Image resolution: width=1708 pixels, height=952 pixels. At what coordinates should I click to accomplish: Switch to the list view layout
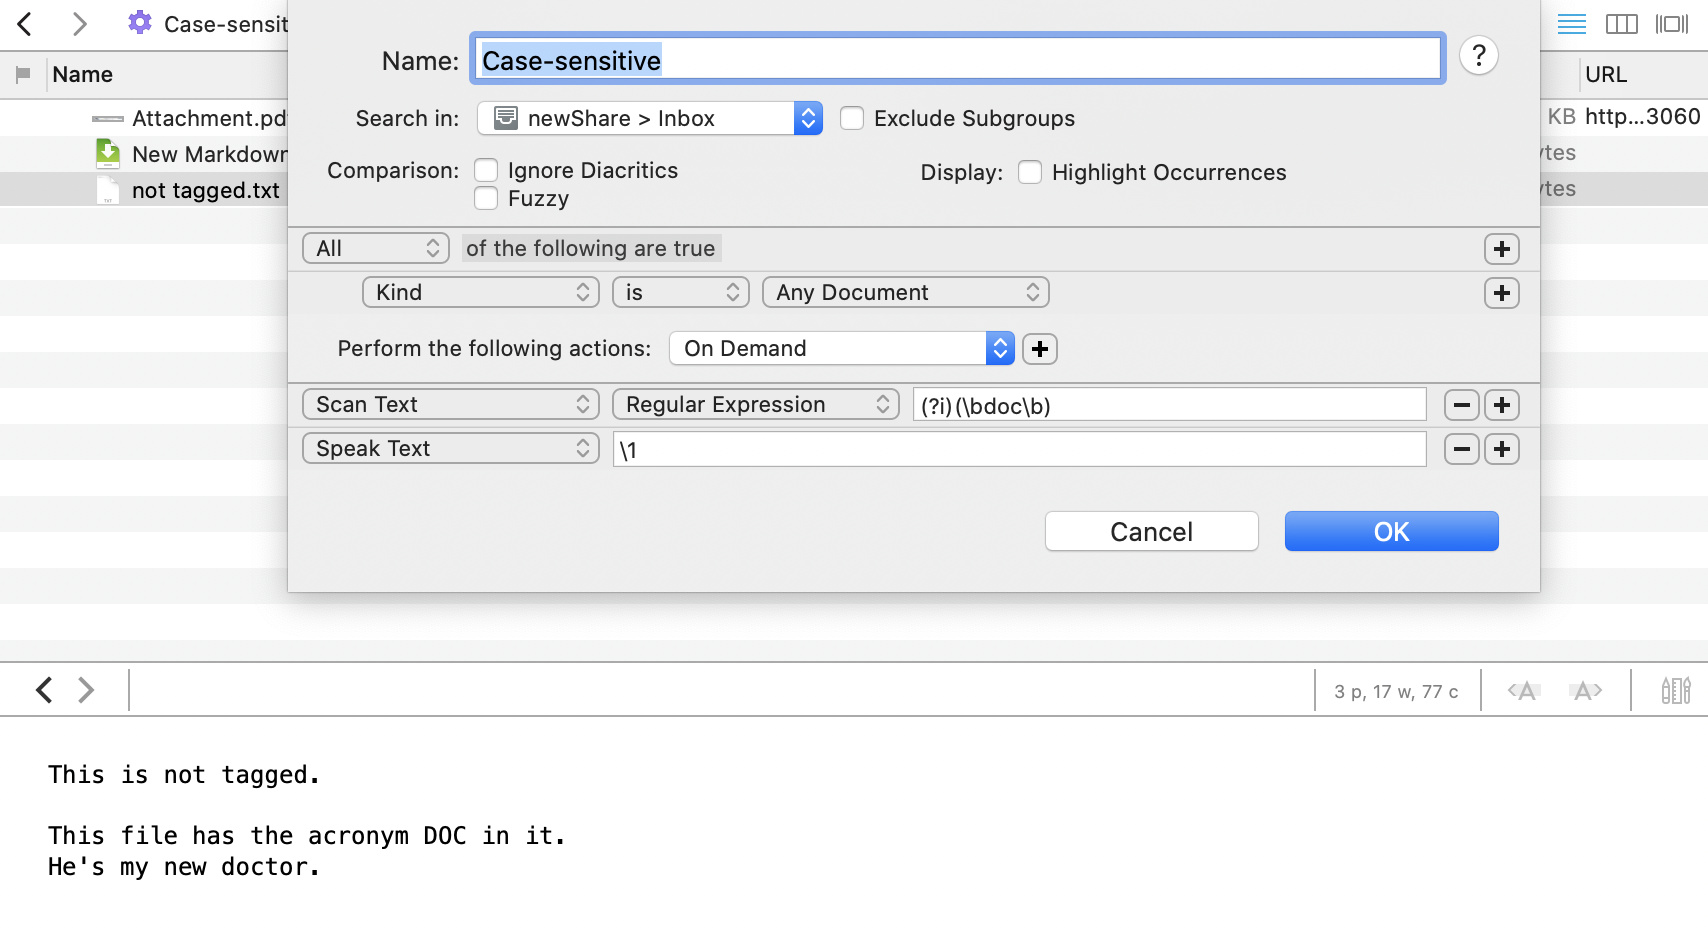[x=1571, y=24]
